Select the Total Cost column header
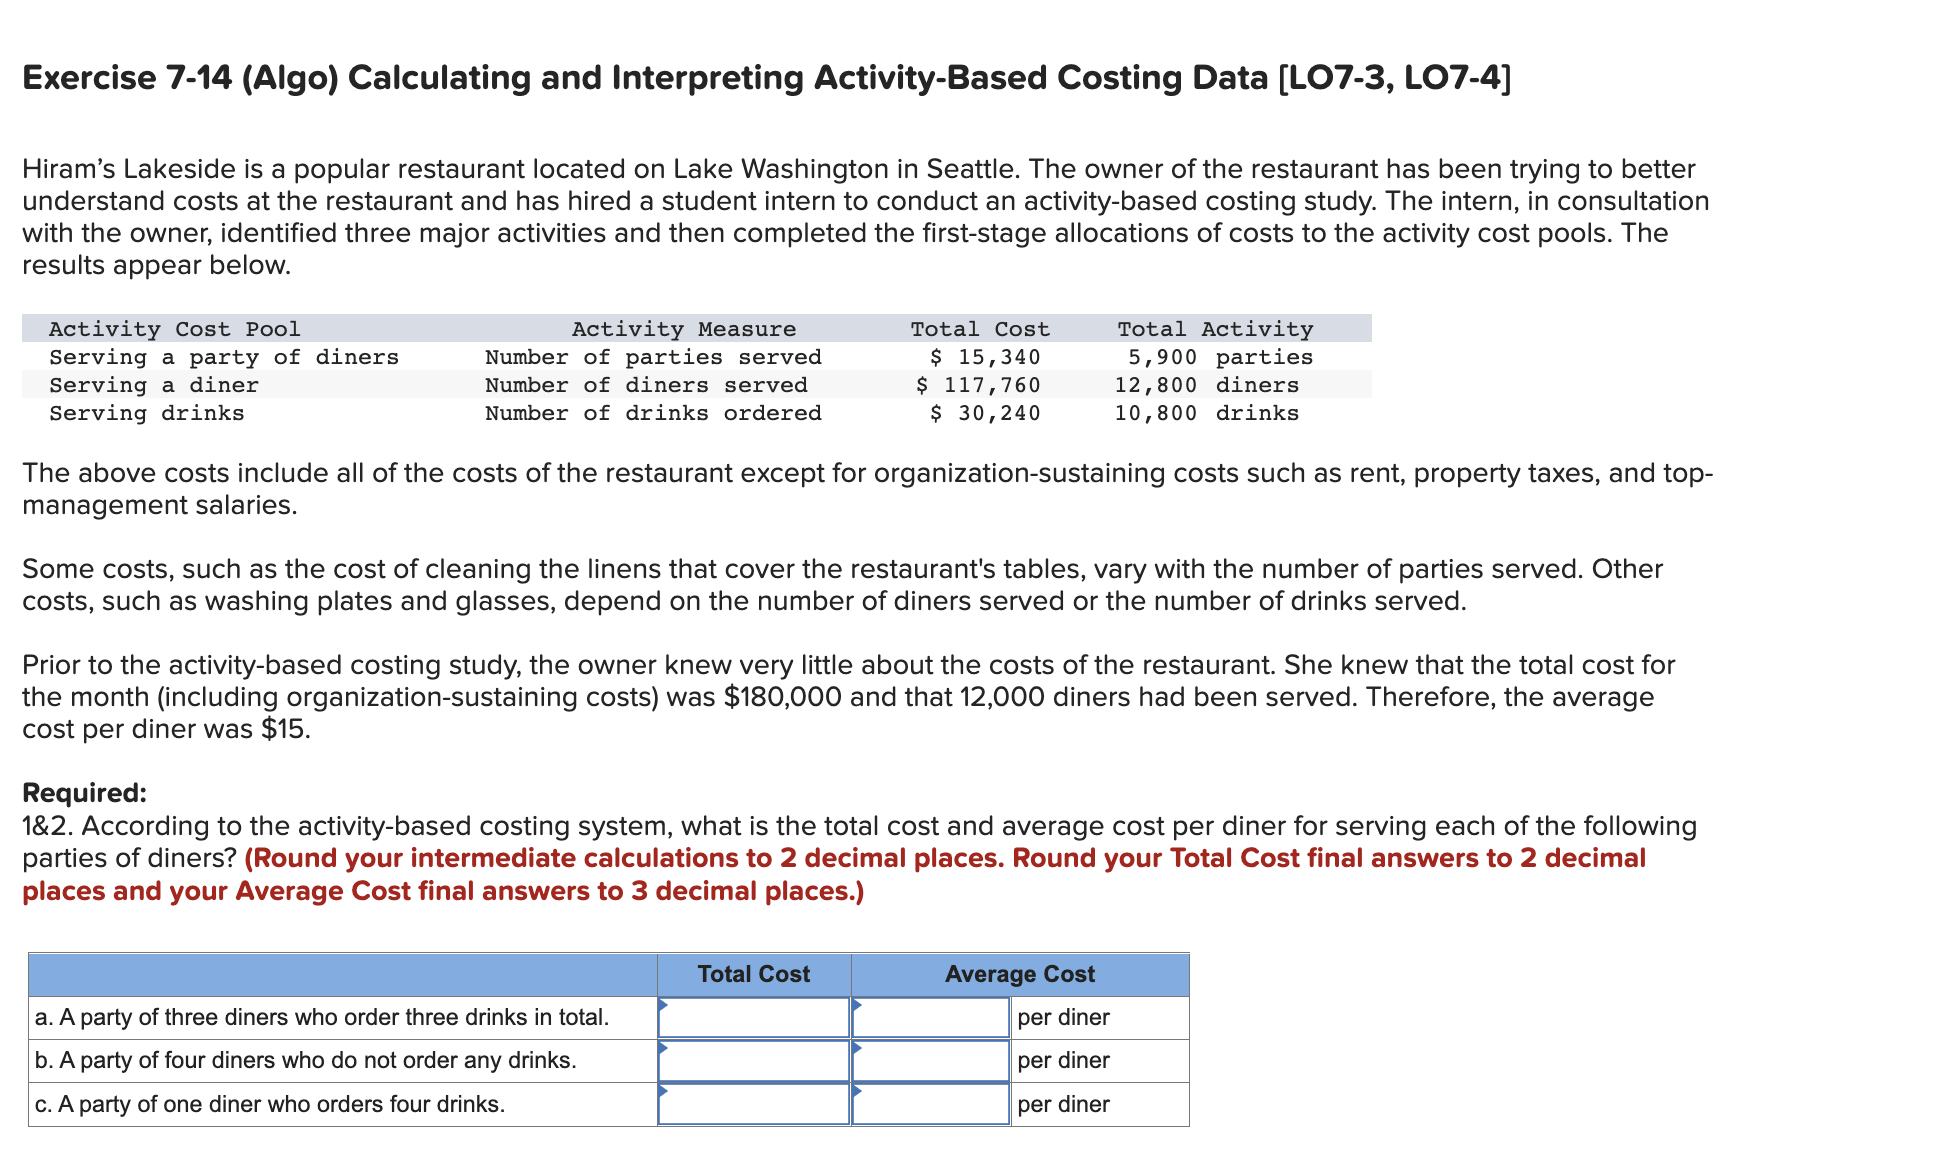This screenshot has height=1172, width=1946. coord(753,973)
